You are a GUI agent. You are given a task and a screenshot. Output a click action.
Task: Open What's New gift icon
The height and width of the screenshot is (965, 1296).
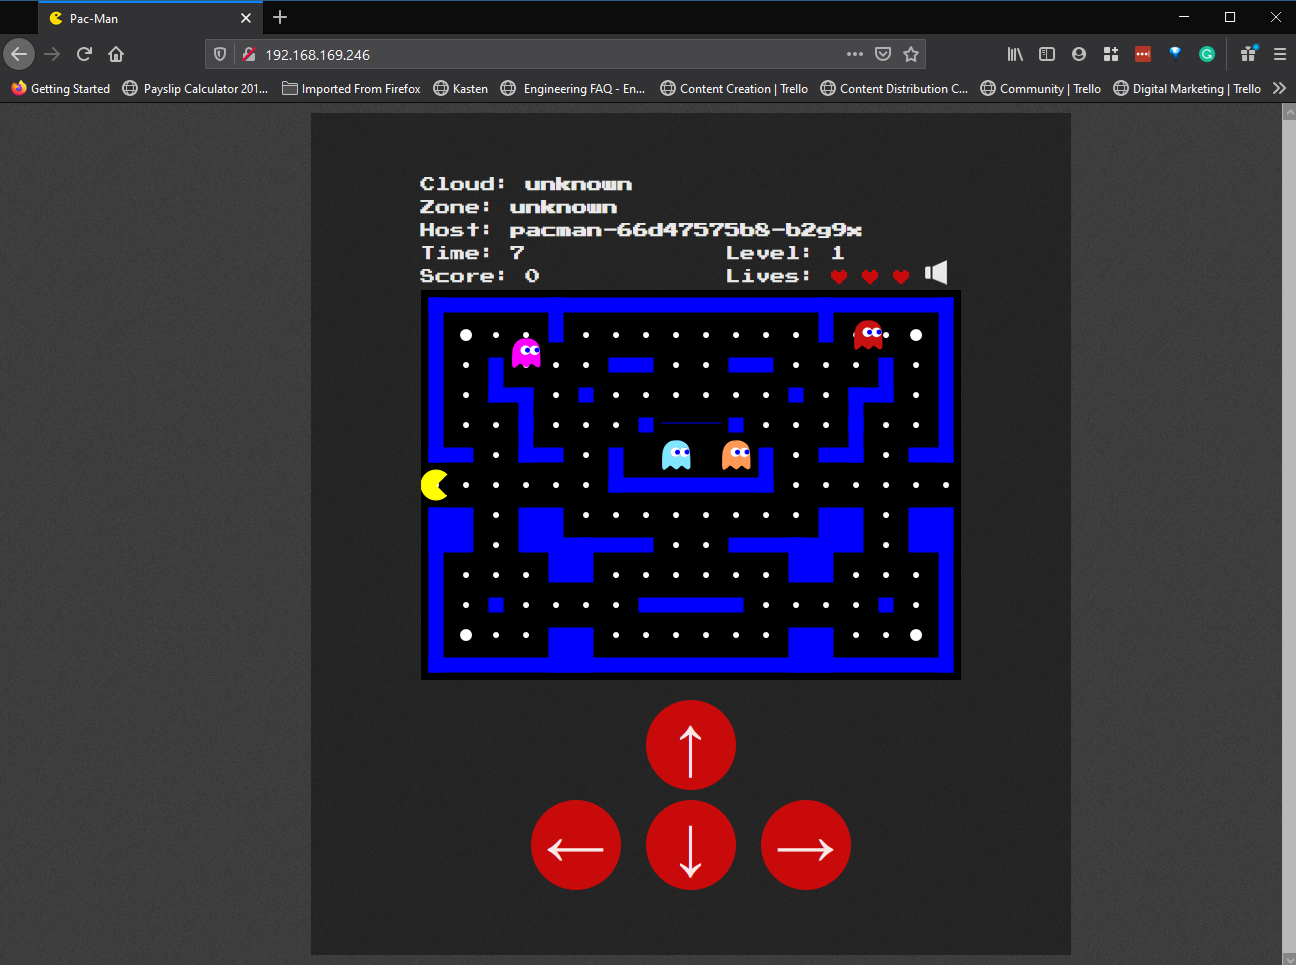tap(1248, 54)
